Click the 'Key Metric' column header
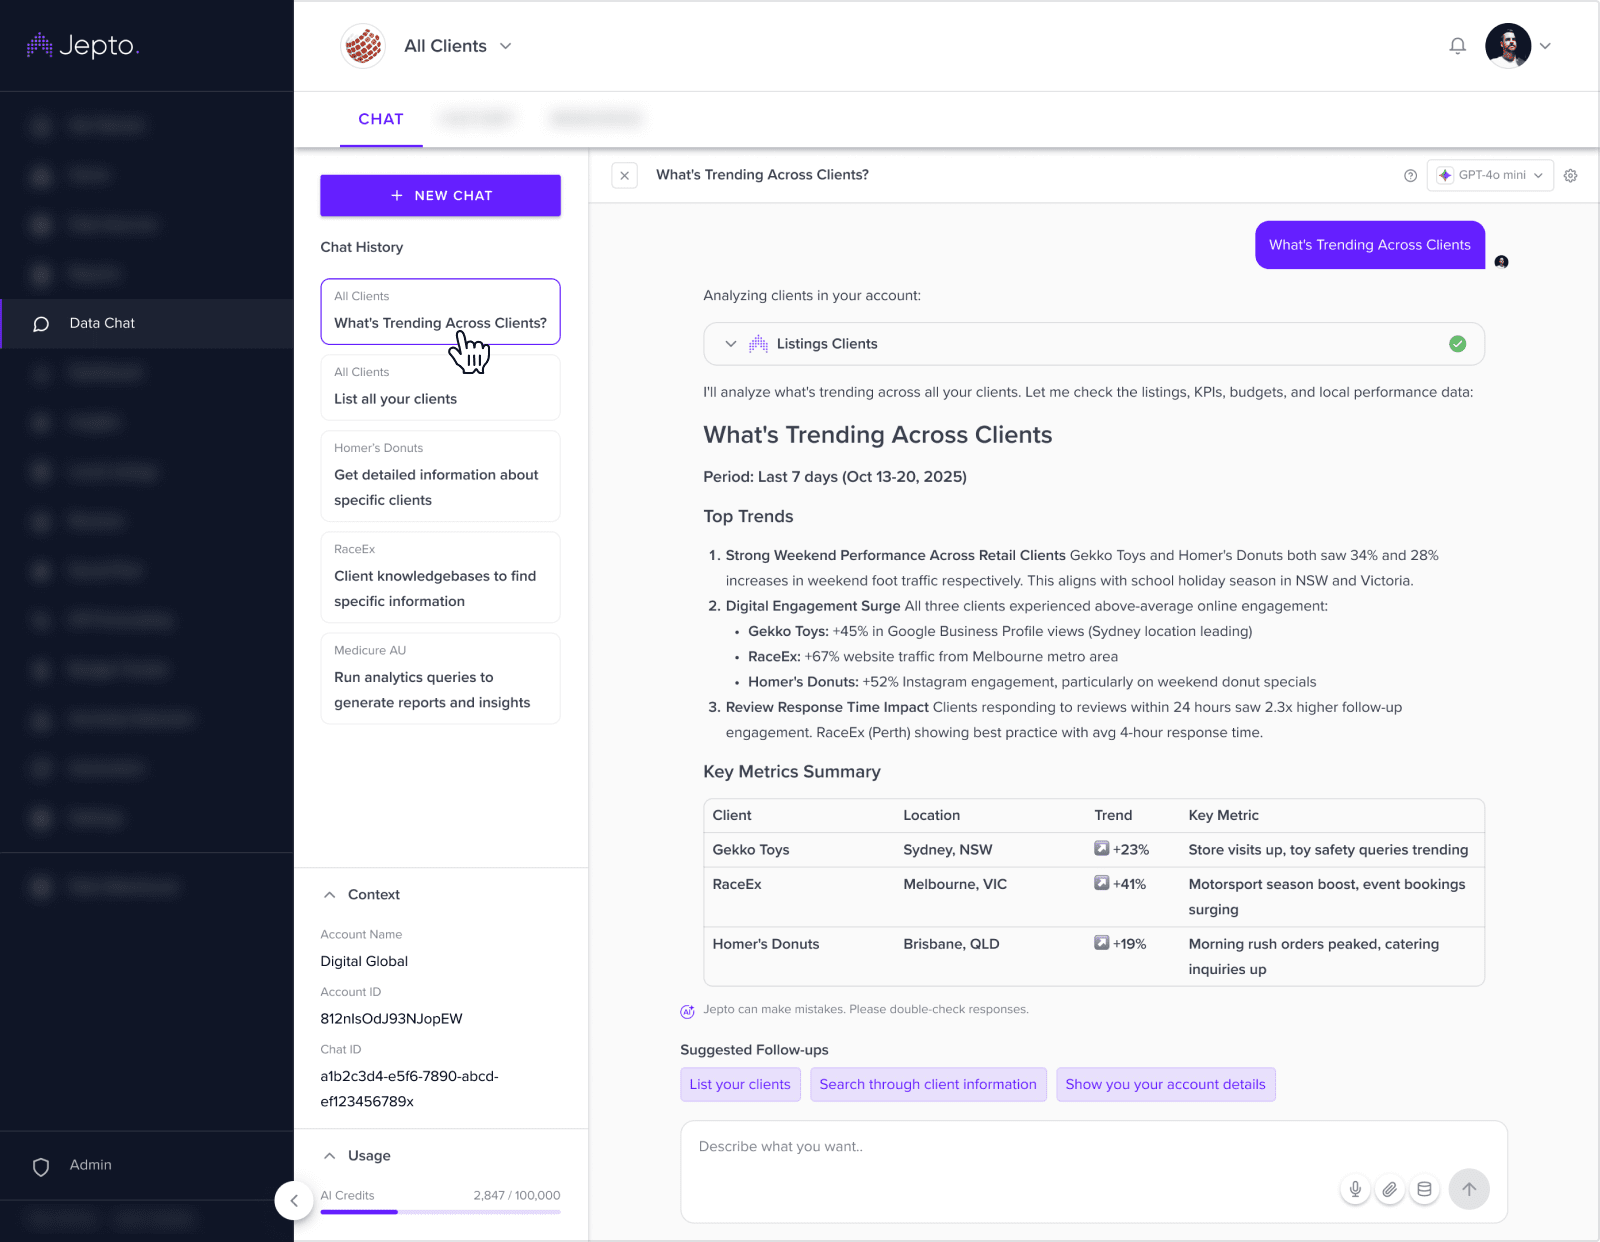This screenshot has width=1600, height=1242. (x=1223, y=816)
